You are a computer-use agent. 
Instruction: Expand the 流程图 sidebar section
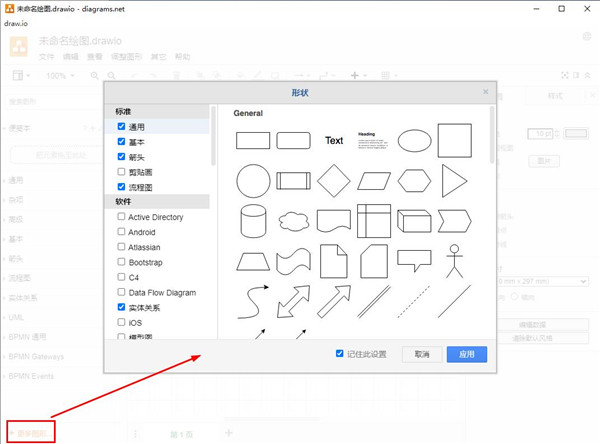coord(22,278)
